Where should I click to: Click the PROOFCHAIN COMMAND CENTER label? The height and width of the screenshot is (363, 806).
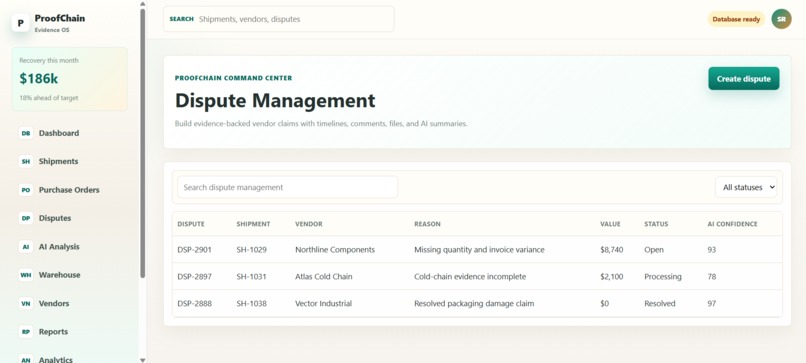click(233, 78)
